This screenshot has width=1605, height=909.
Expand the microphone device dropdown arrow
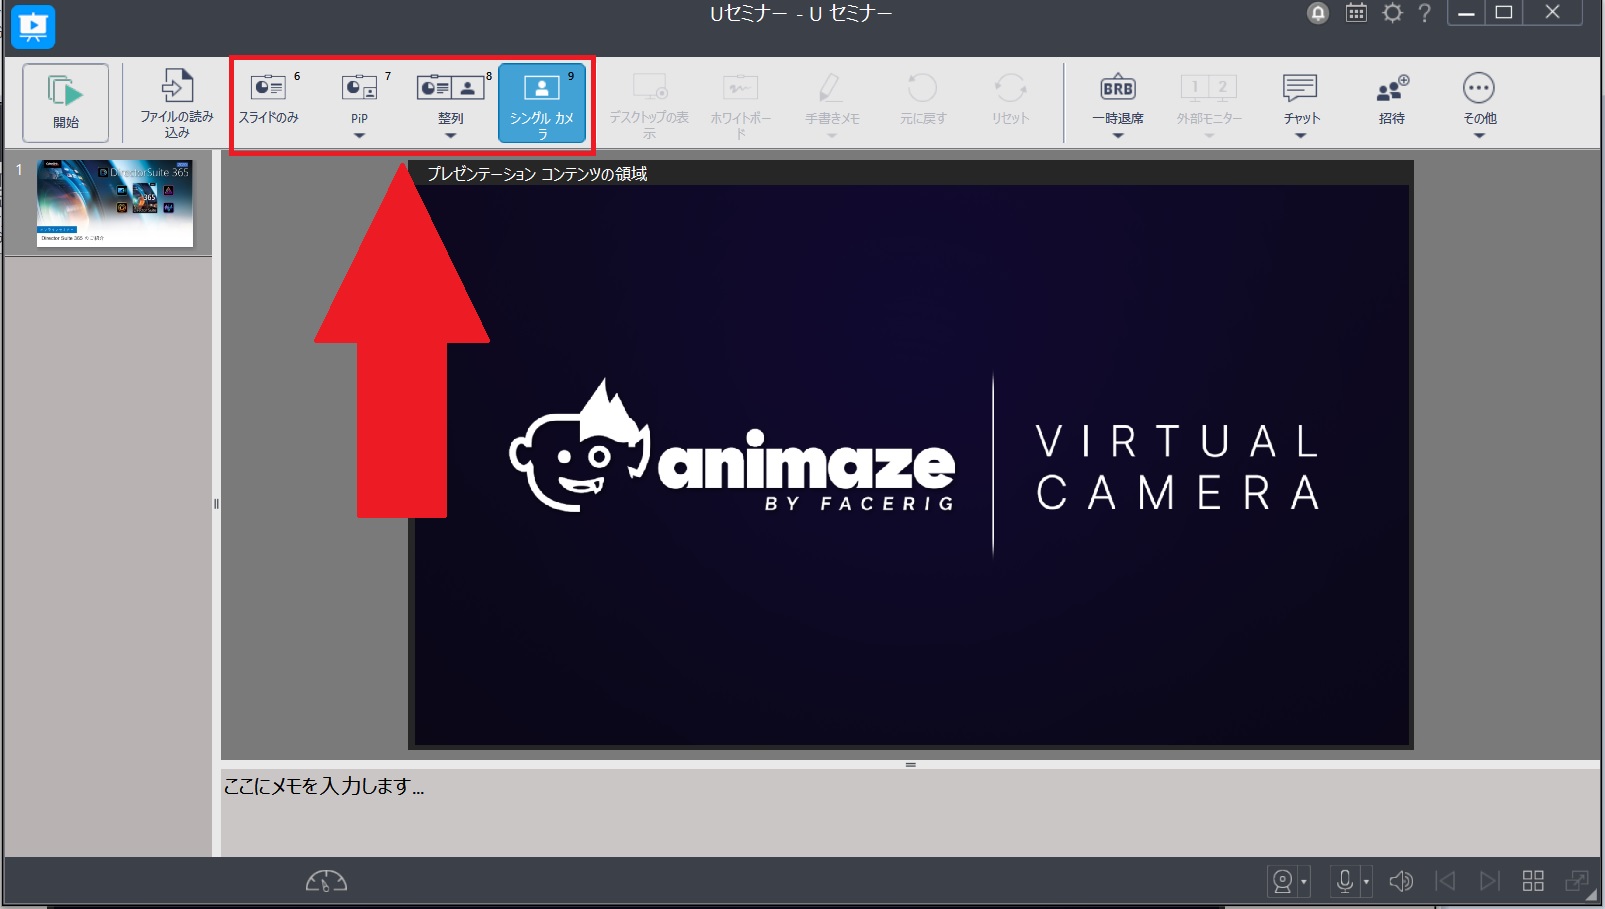pyautogui.click(x=1366, y=882)
